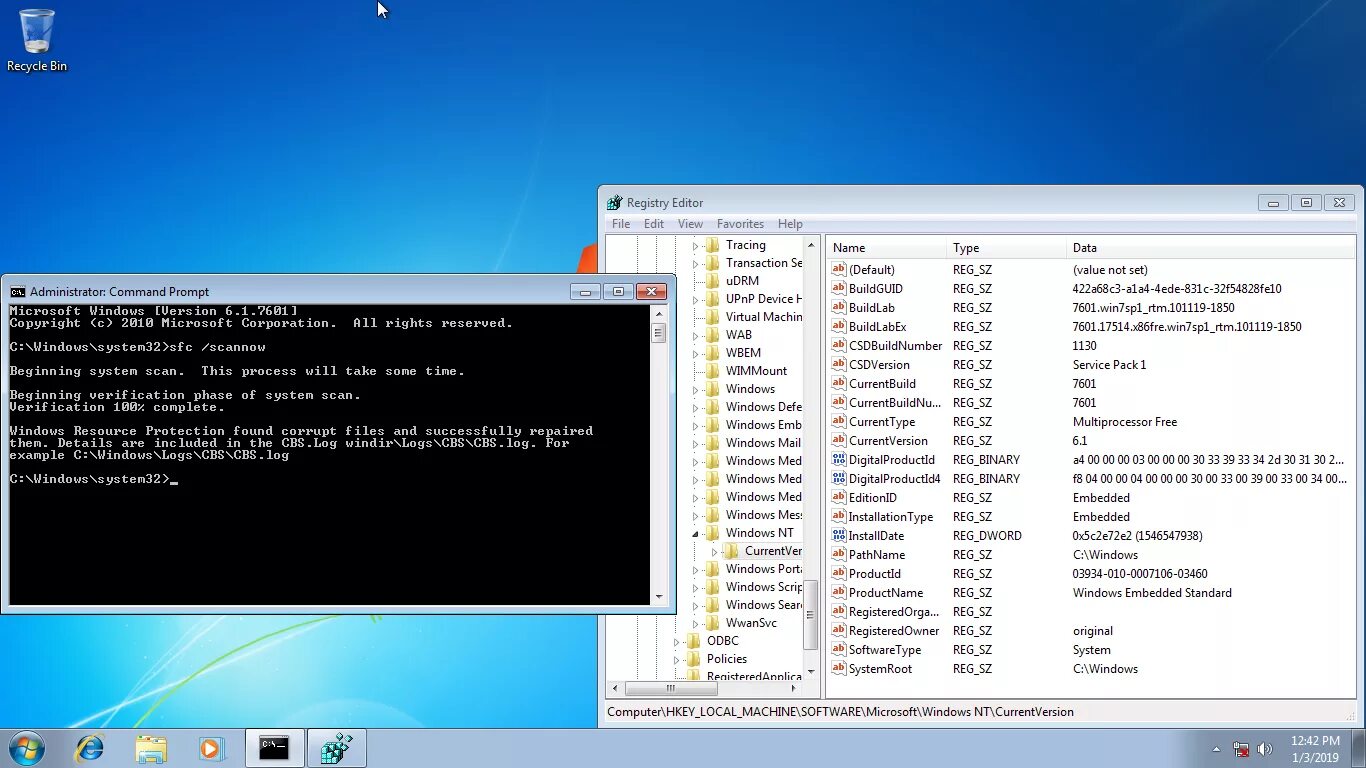Open the File menu in Registry Editor

click(621, 224)
